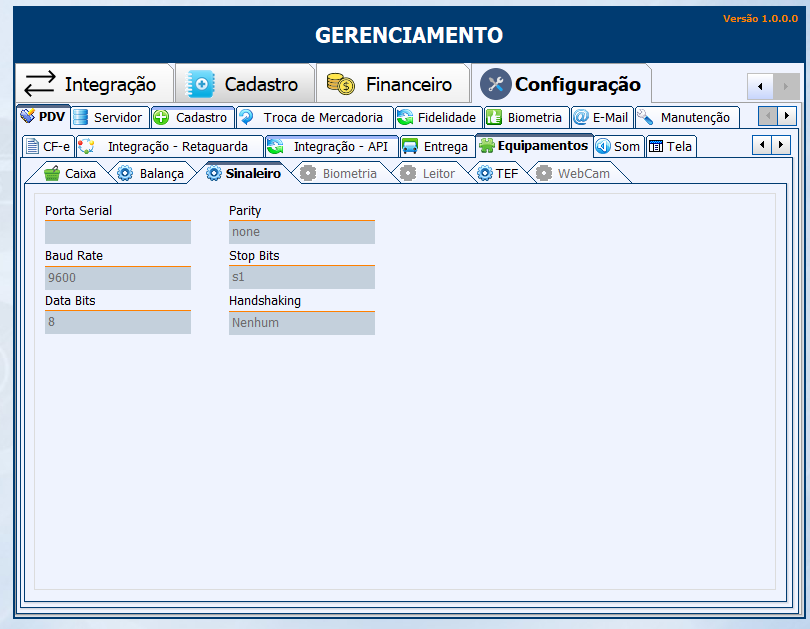Open the Som speaker icon tab
The width and height of the screenshot is (810, 629).
pos(603,146)
